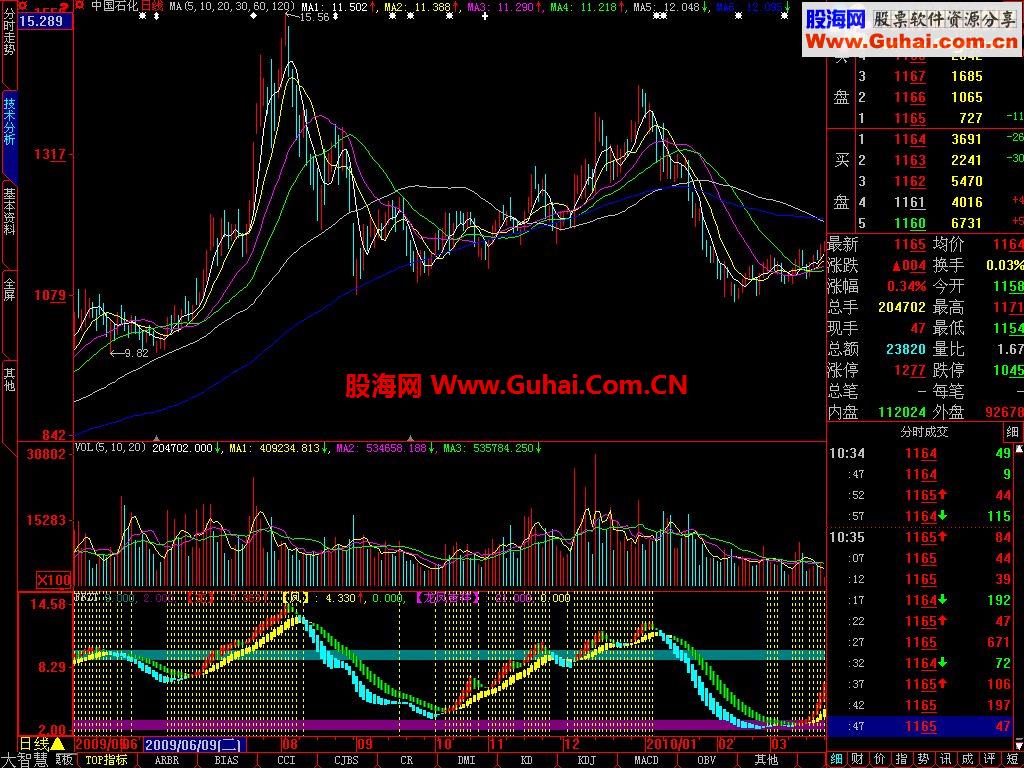Select the 财 finance tab at bottom right

(858, 760)
